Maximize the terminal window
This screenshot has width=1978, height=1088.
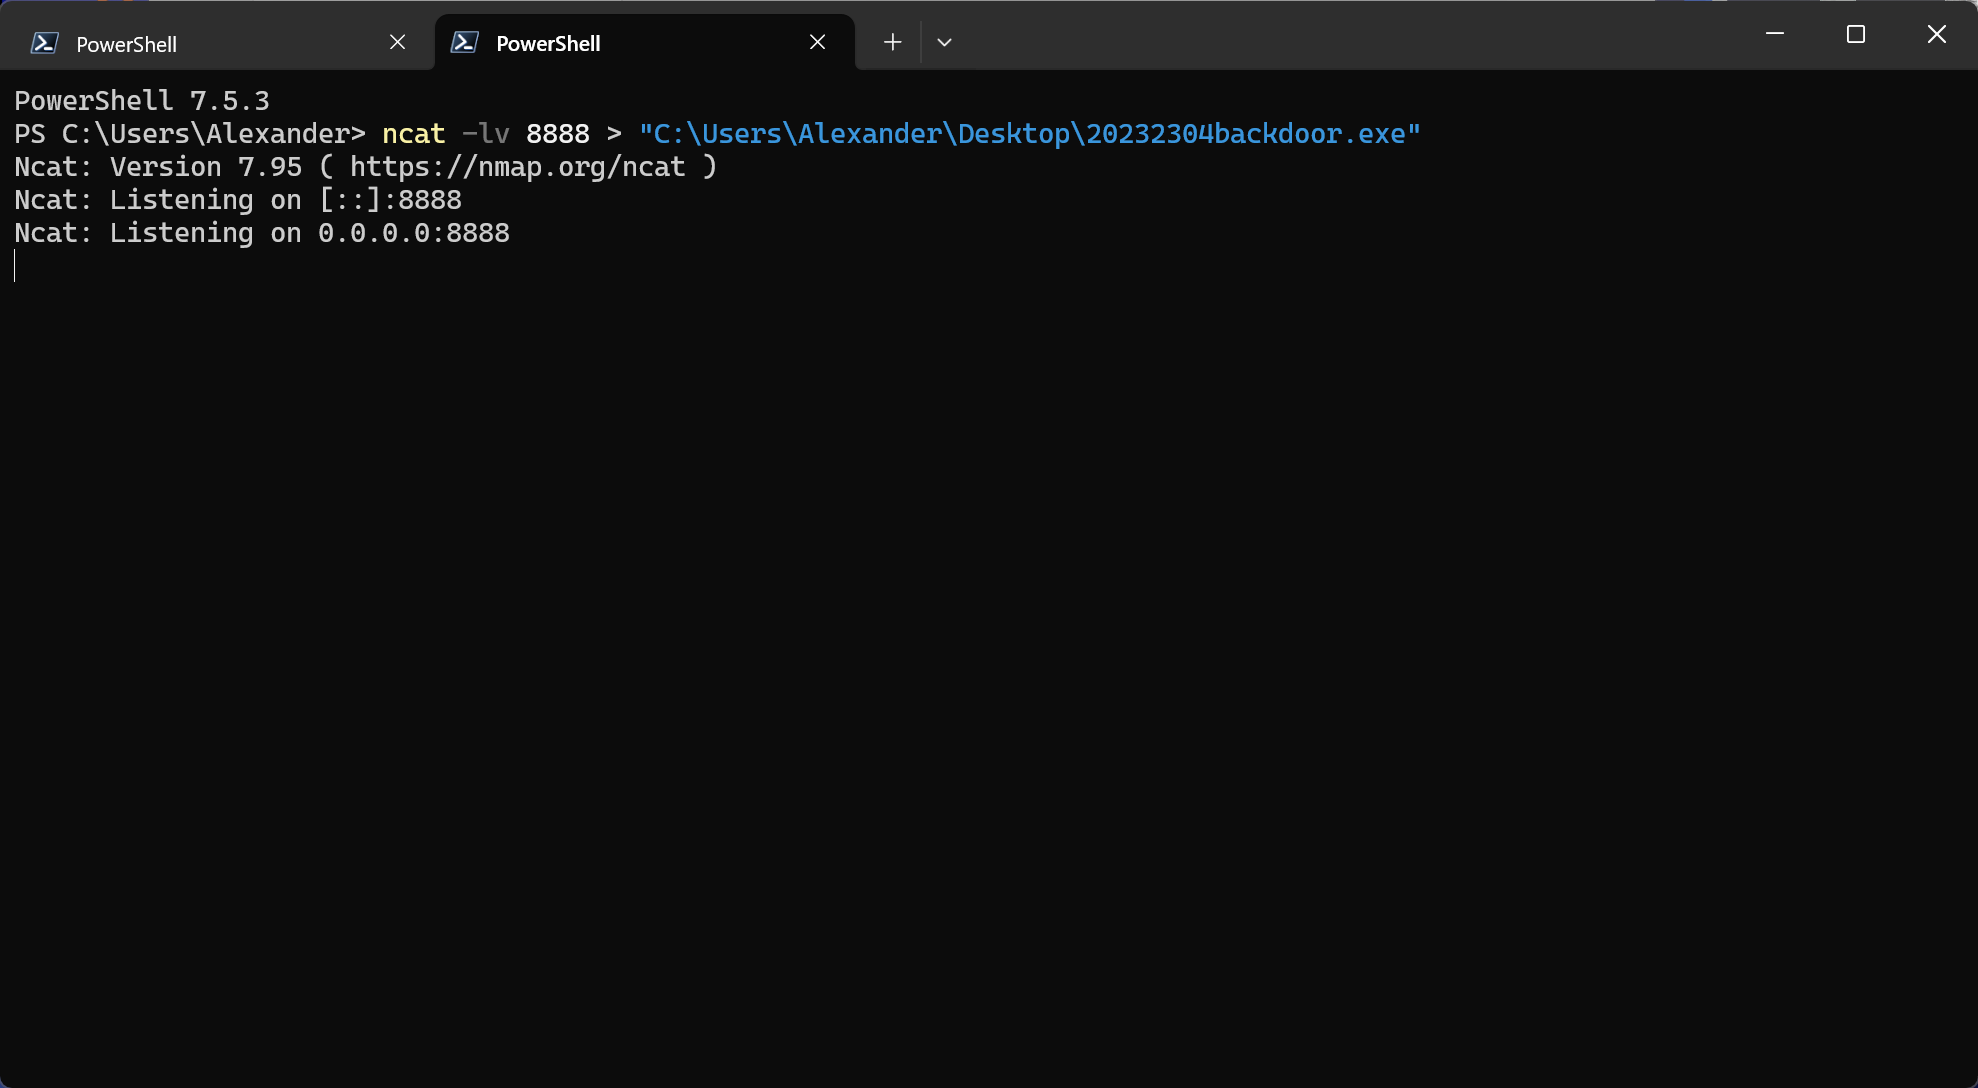tap(1856, 34)
